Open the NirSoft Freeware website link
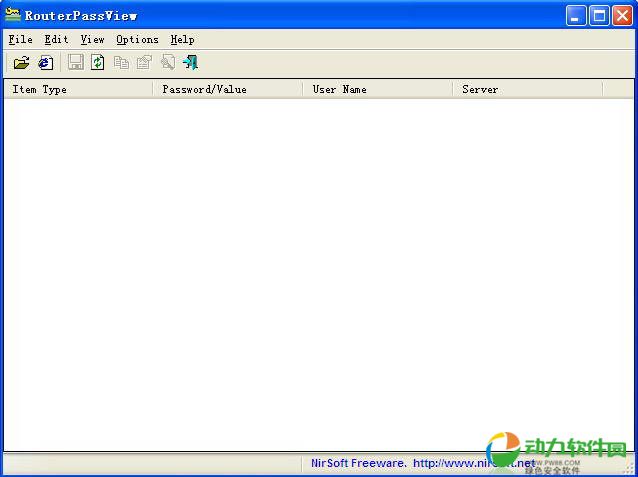 coord(420,464)
